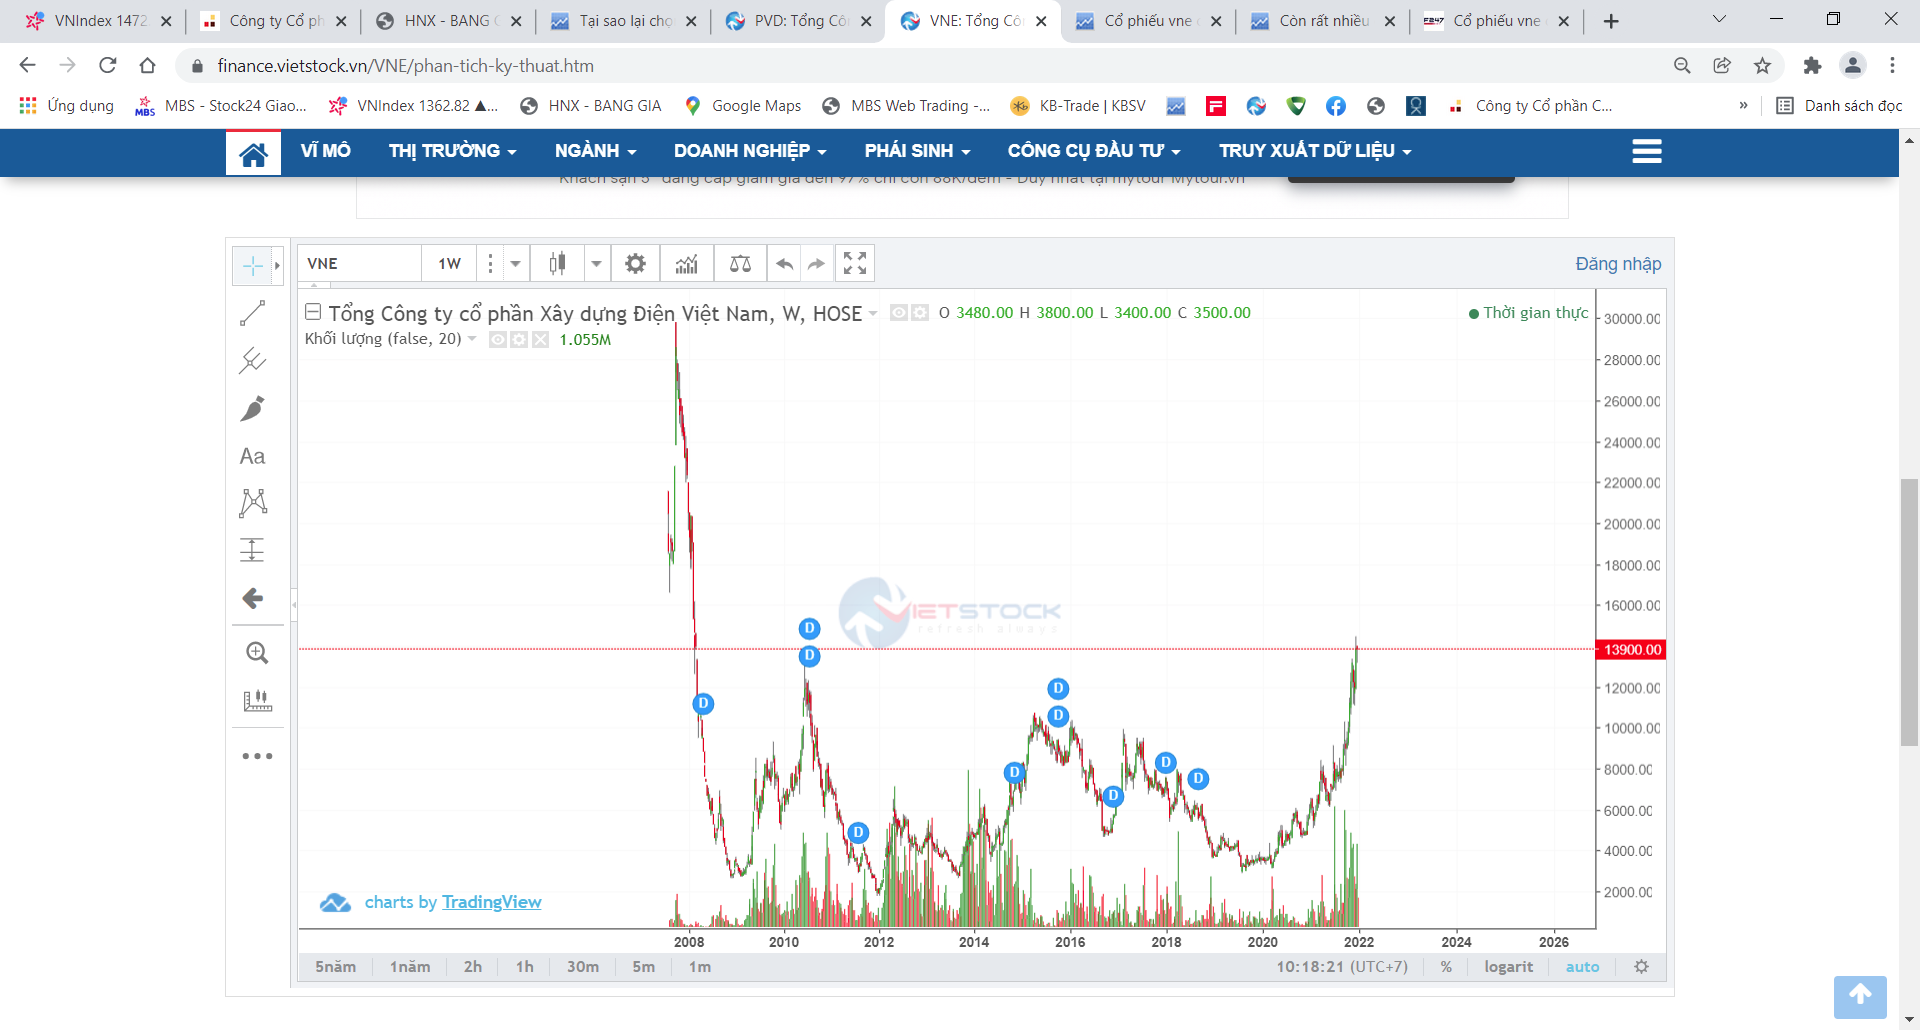Undo the last chart action
The image size is (1920, 1030).
click(x=785, y=264)
